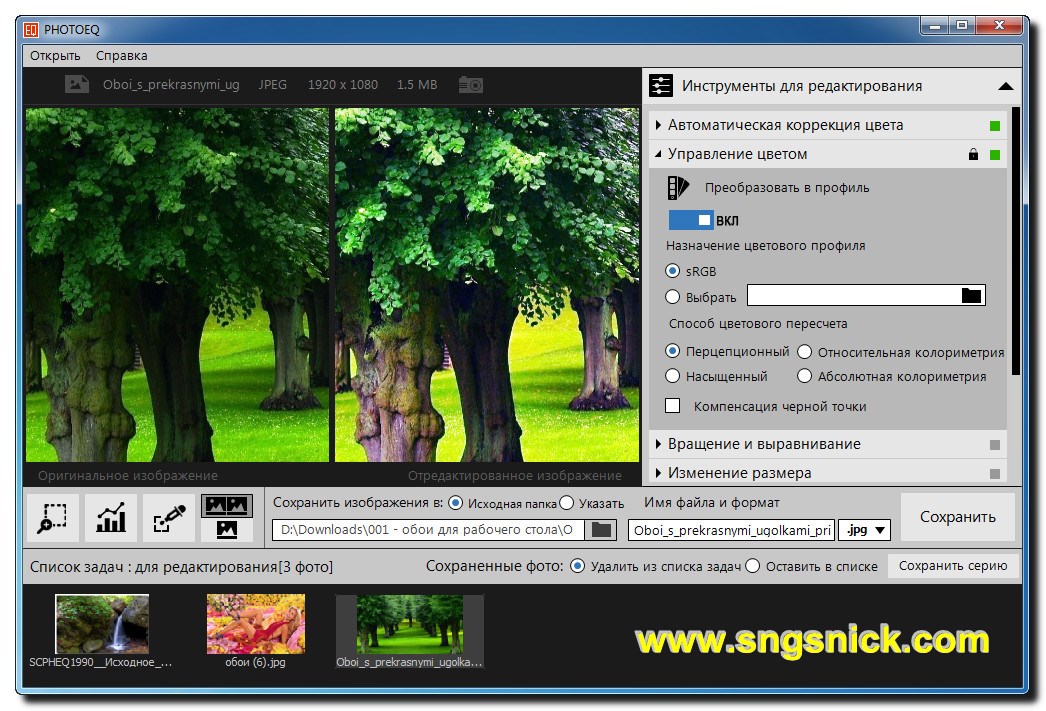1046x711 pixels.
Task: Select Оставить в списке option
Action: [x=752, y=566]
